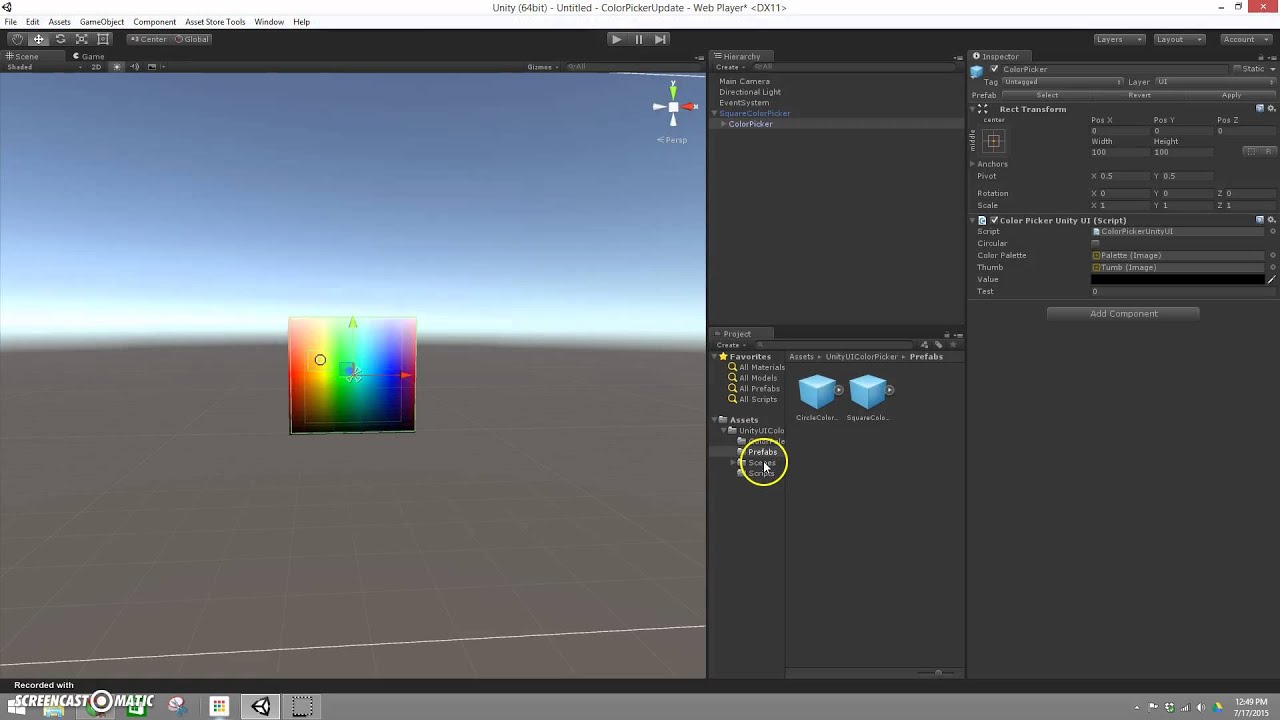Toggle ColorPicker object active checkbox
The image size is (1280, 720).
[994, 69]
